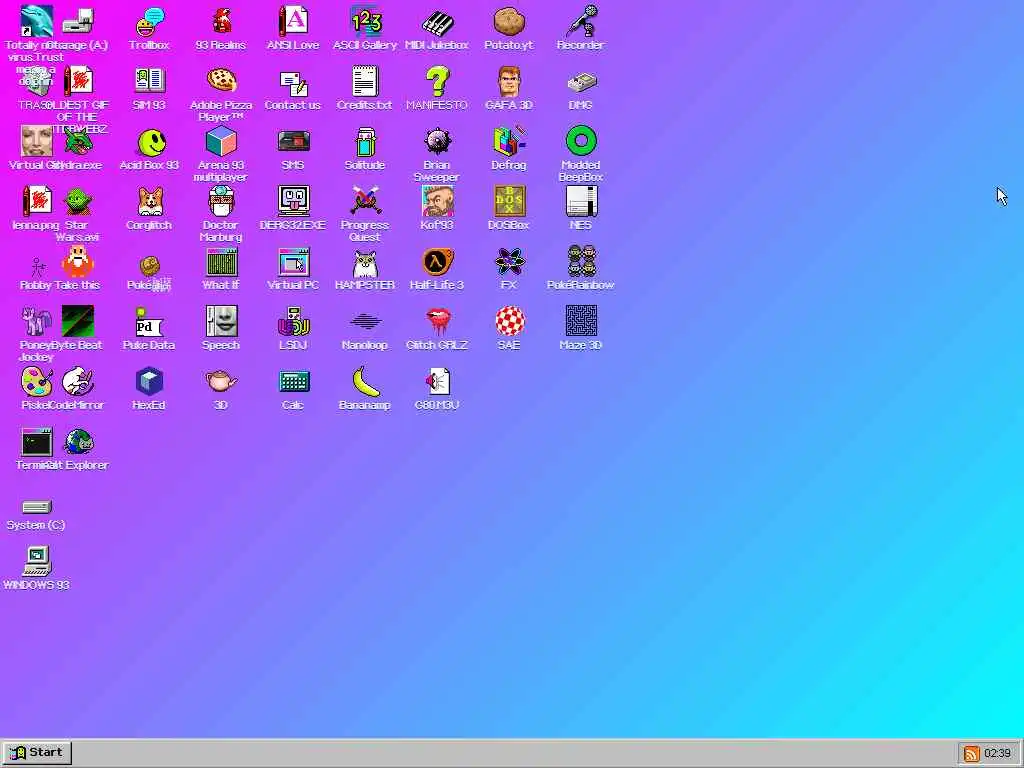The image size is (1024, 768).
Task: Click the RSS feed tray icon
Action: (972, 754)
